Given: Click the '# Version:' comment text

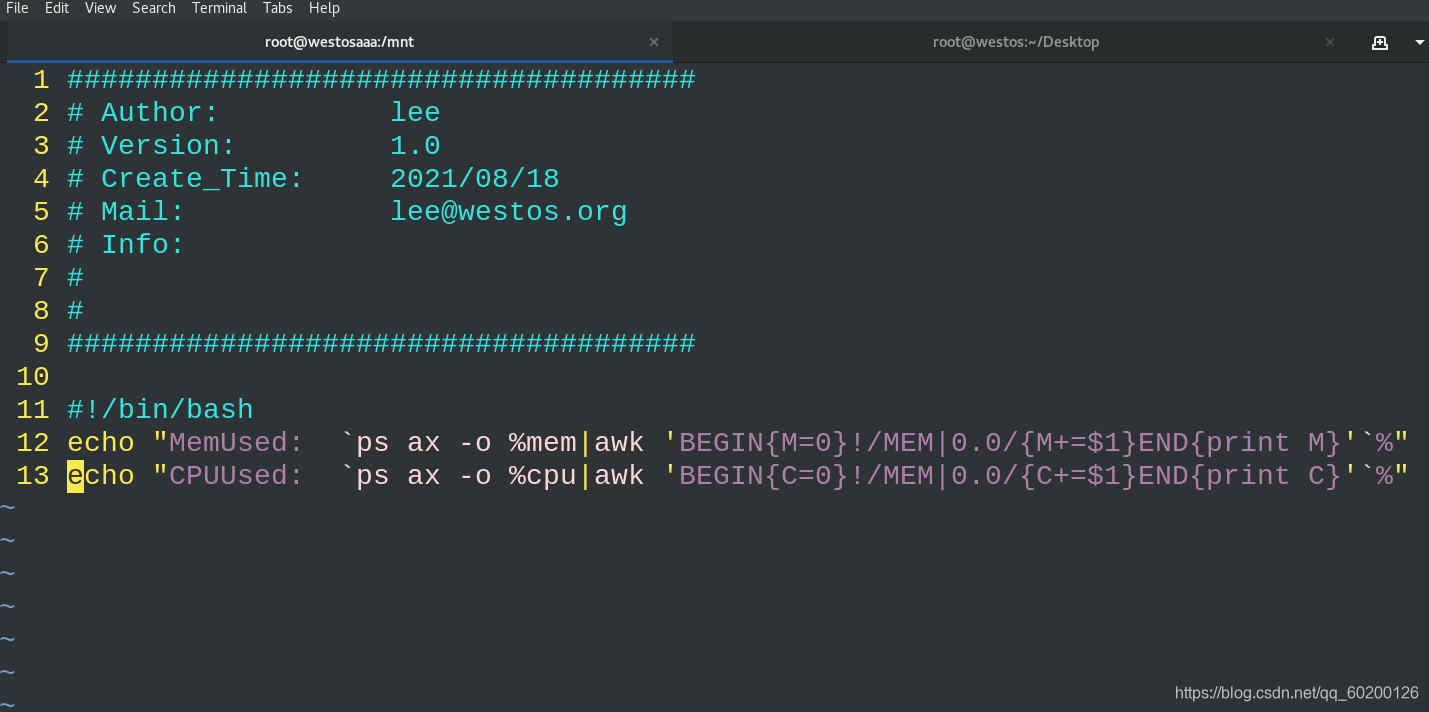Looking at the screenshot, I should (151, 145).
